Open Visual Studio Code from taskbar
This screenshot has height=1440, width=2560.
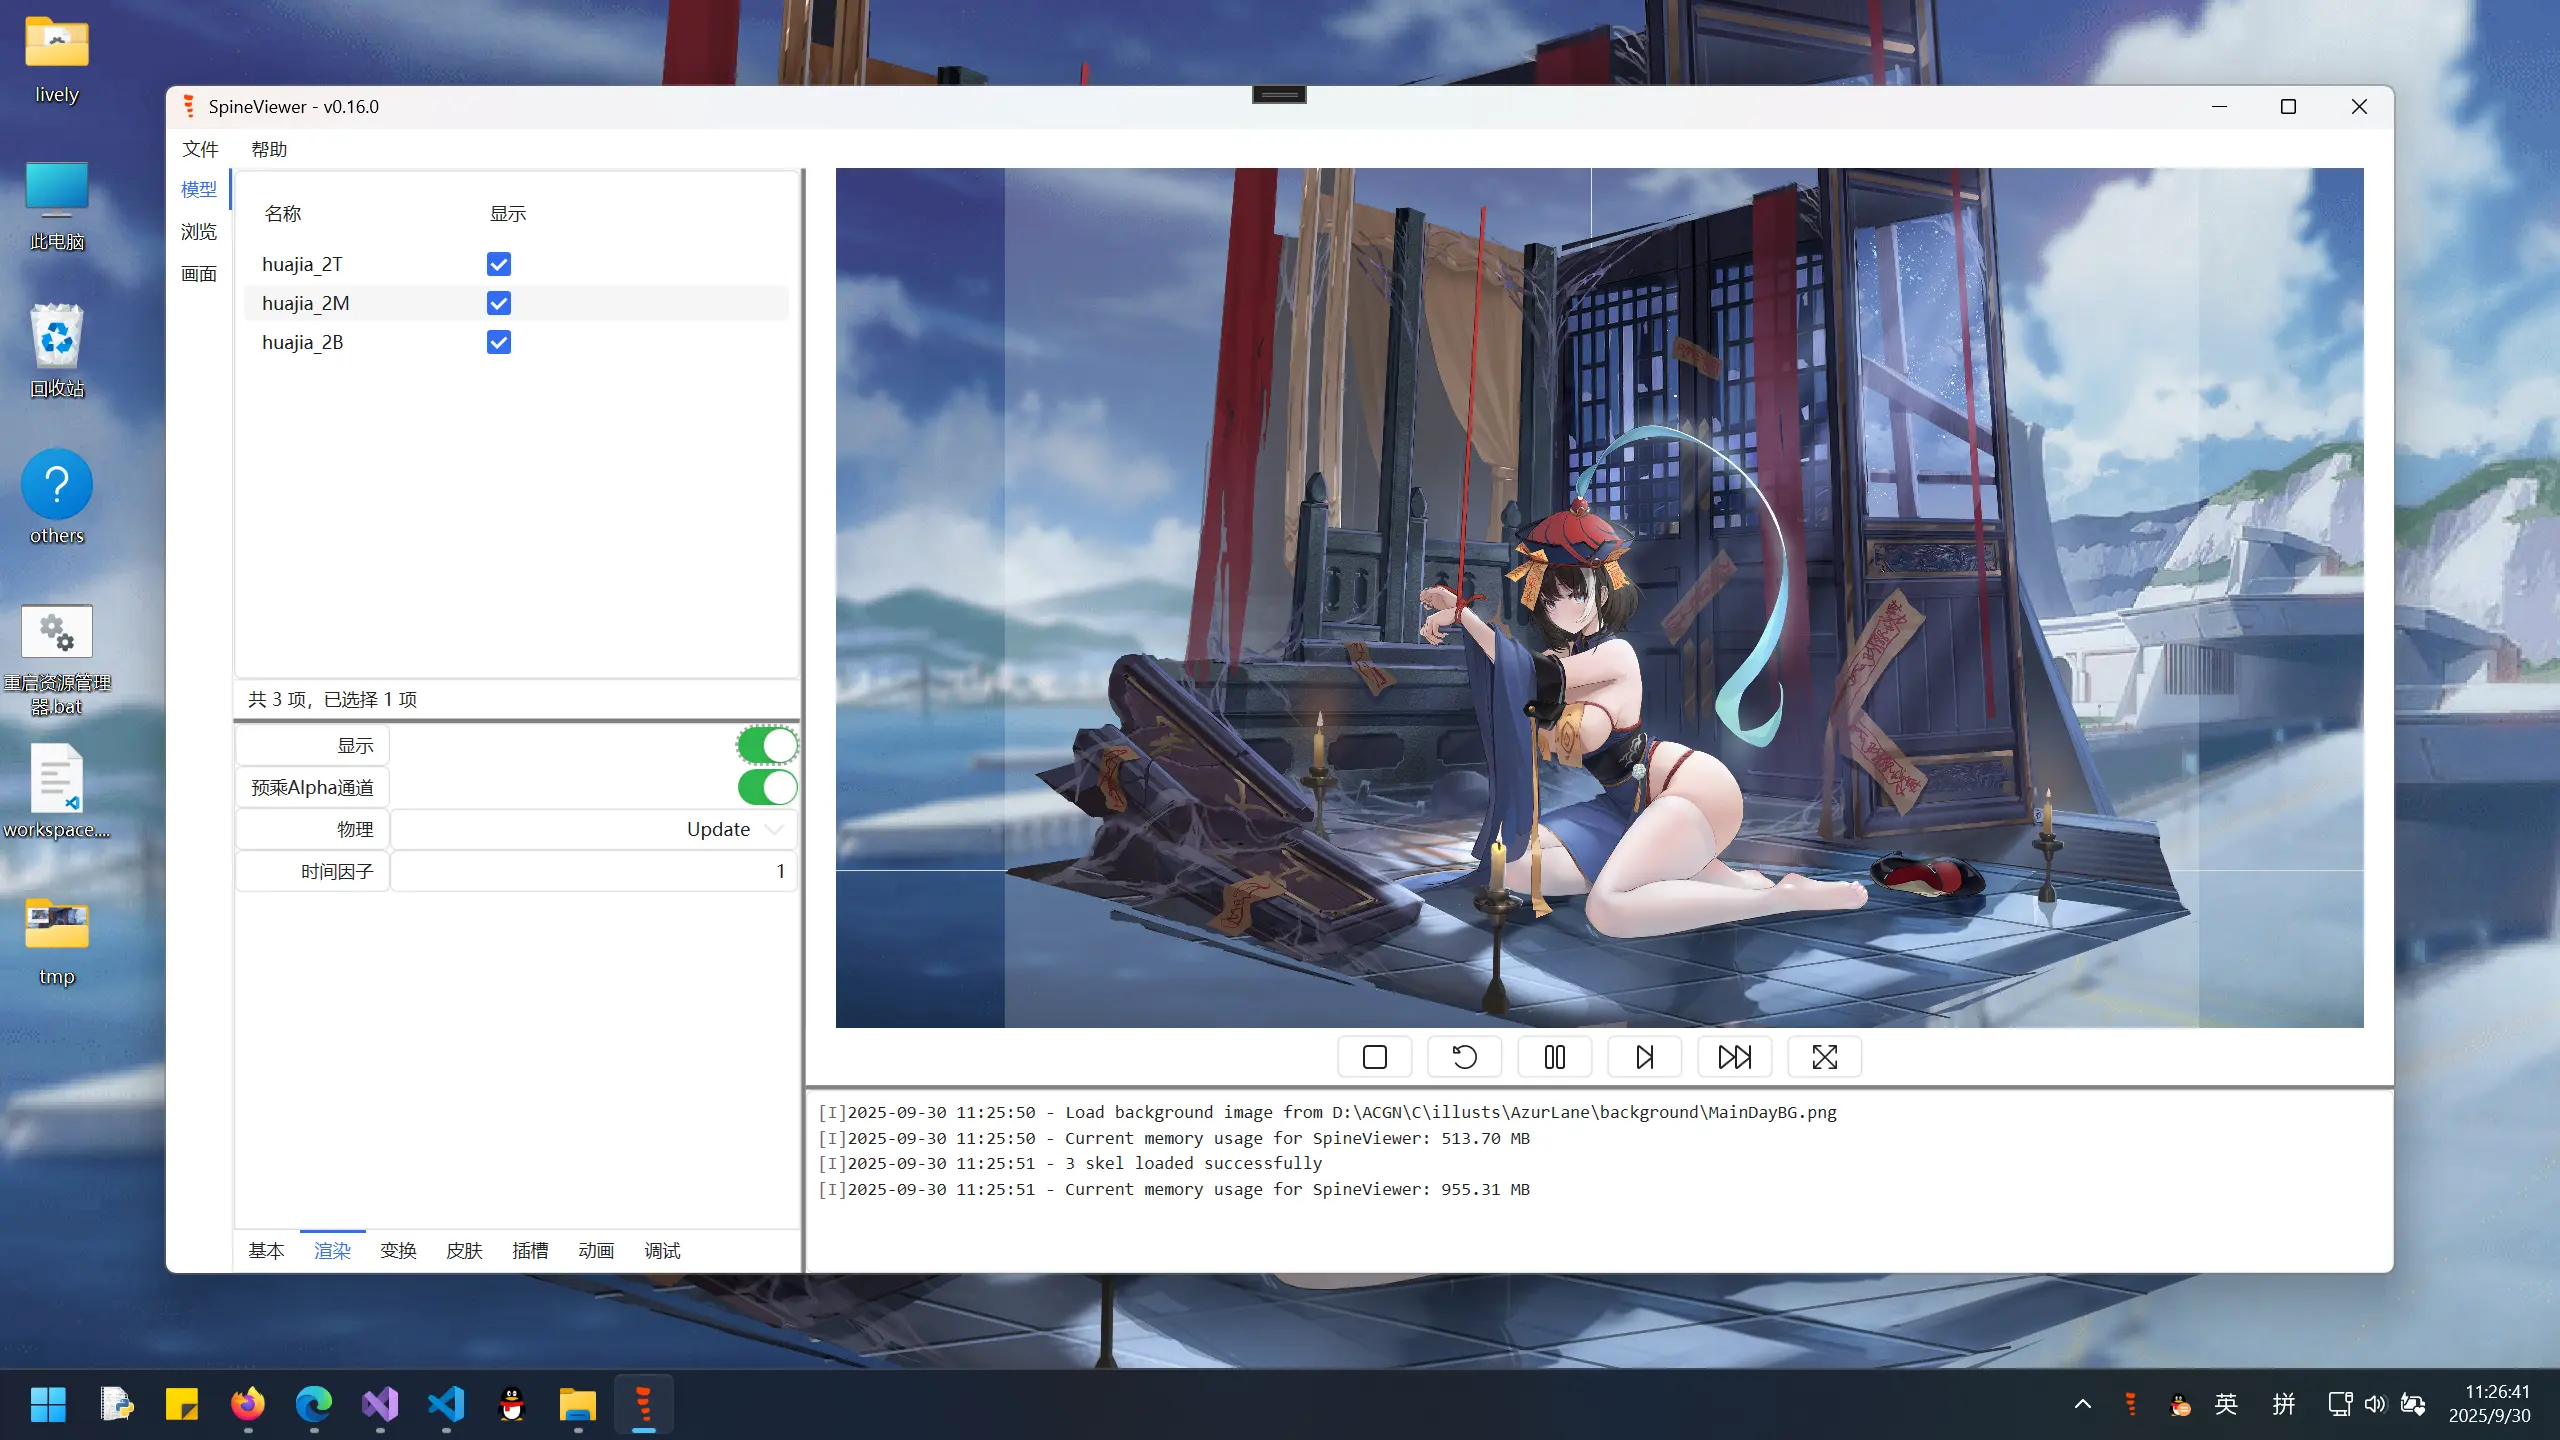(446, 1405)
